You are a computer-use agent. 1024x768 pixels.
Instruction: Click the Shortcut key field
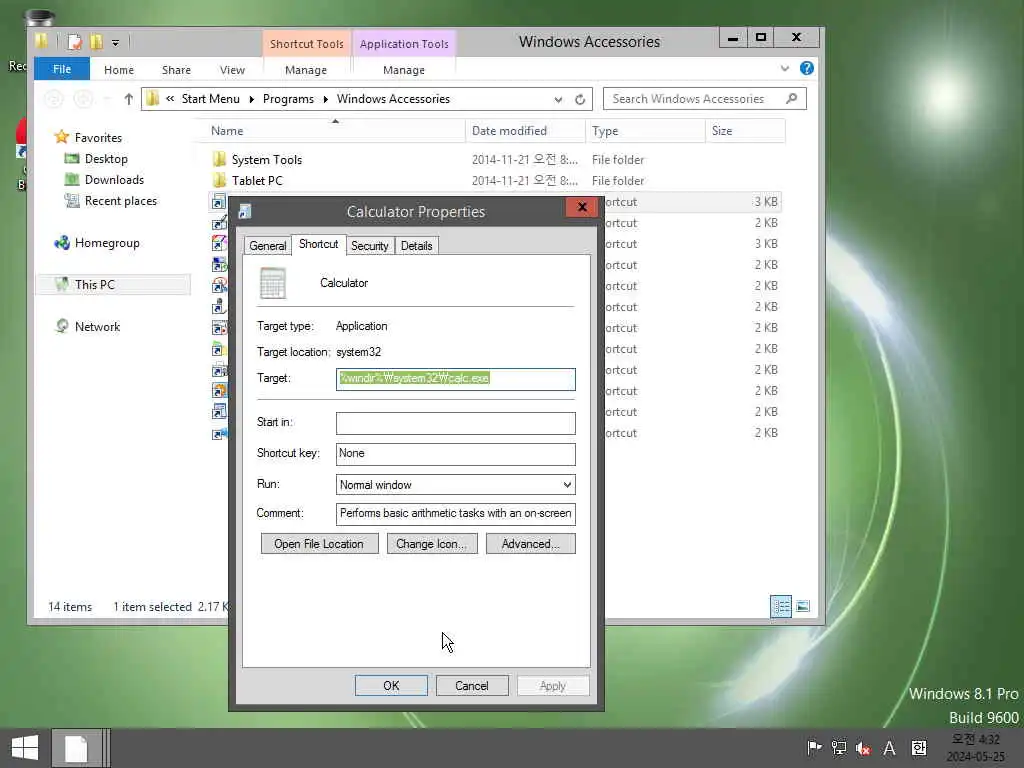tap(455, 454)
